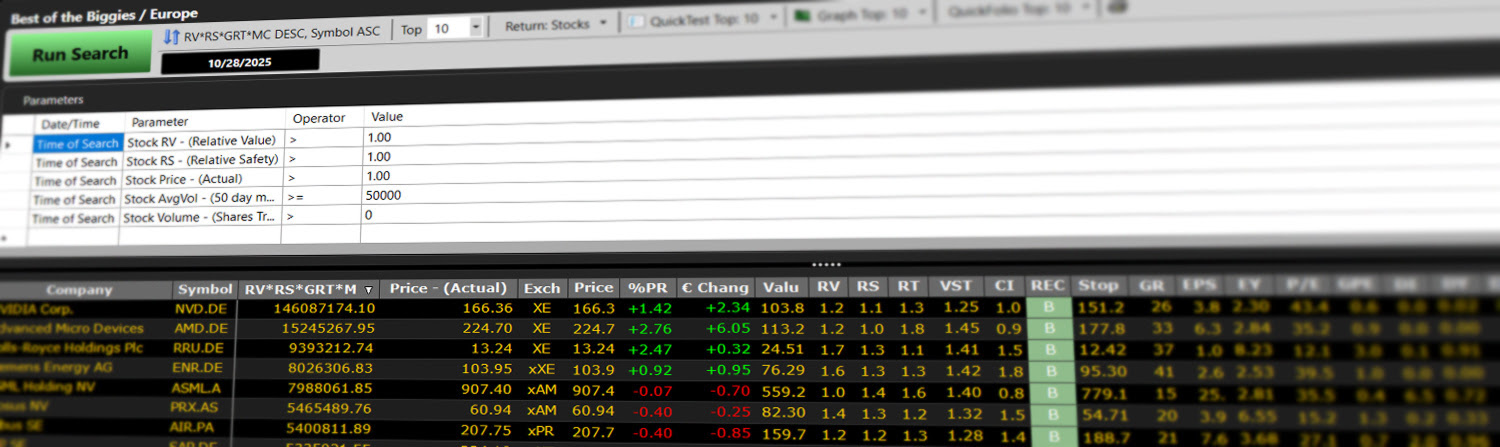Select the NVD.DE symbol row
Screen dimensions: 1500x447
(202, 309)
